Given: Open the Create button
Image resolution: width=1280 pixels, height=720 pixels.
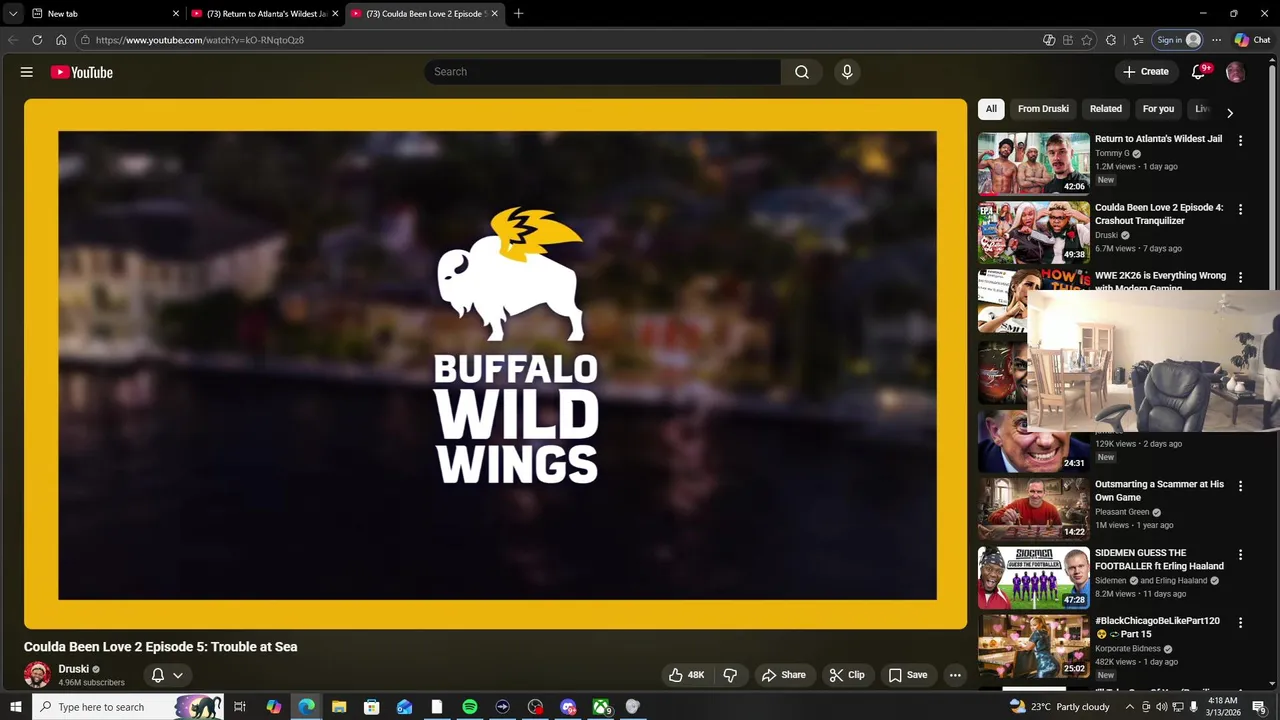Looking at the screenshot, I should [1145, 72].
